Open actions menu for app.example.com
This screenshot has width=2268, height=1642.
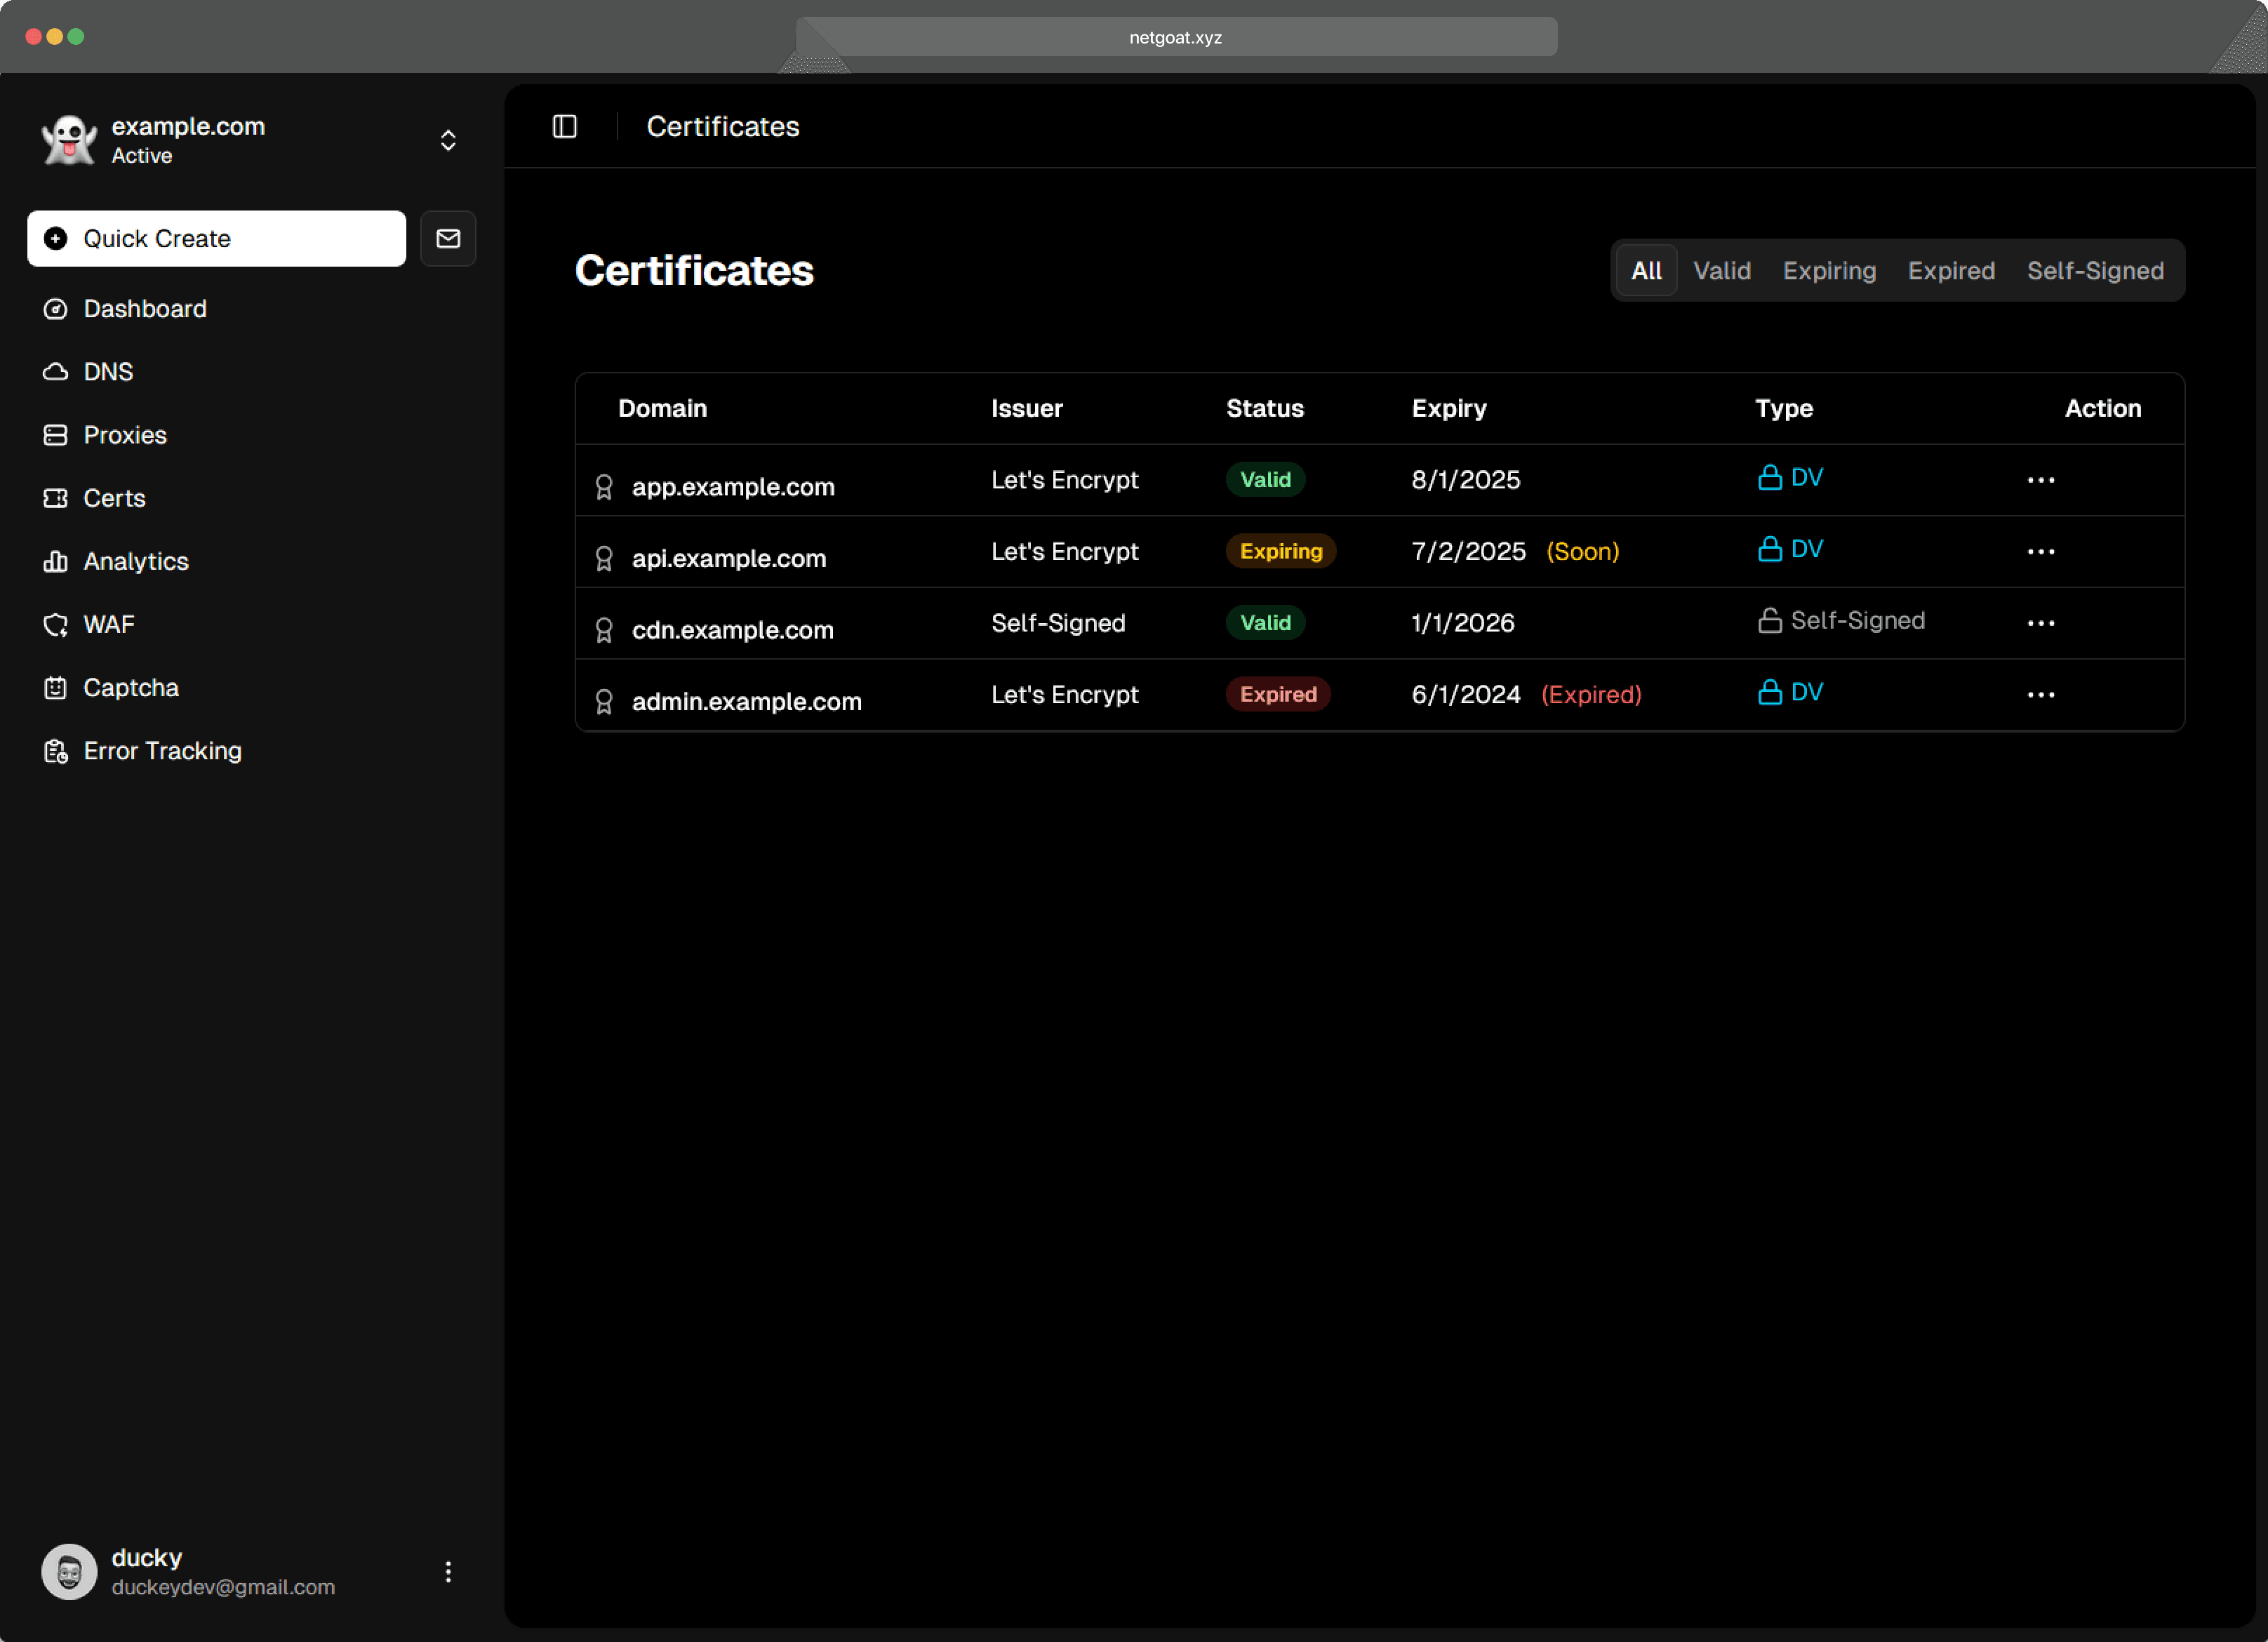point(2040,480)
